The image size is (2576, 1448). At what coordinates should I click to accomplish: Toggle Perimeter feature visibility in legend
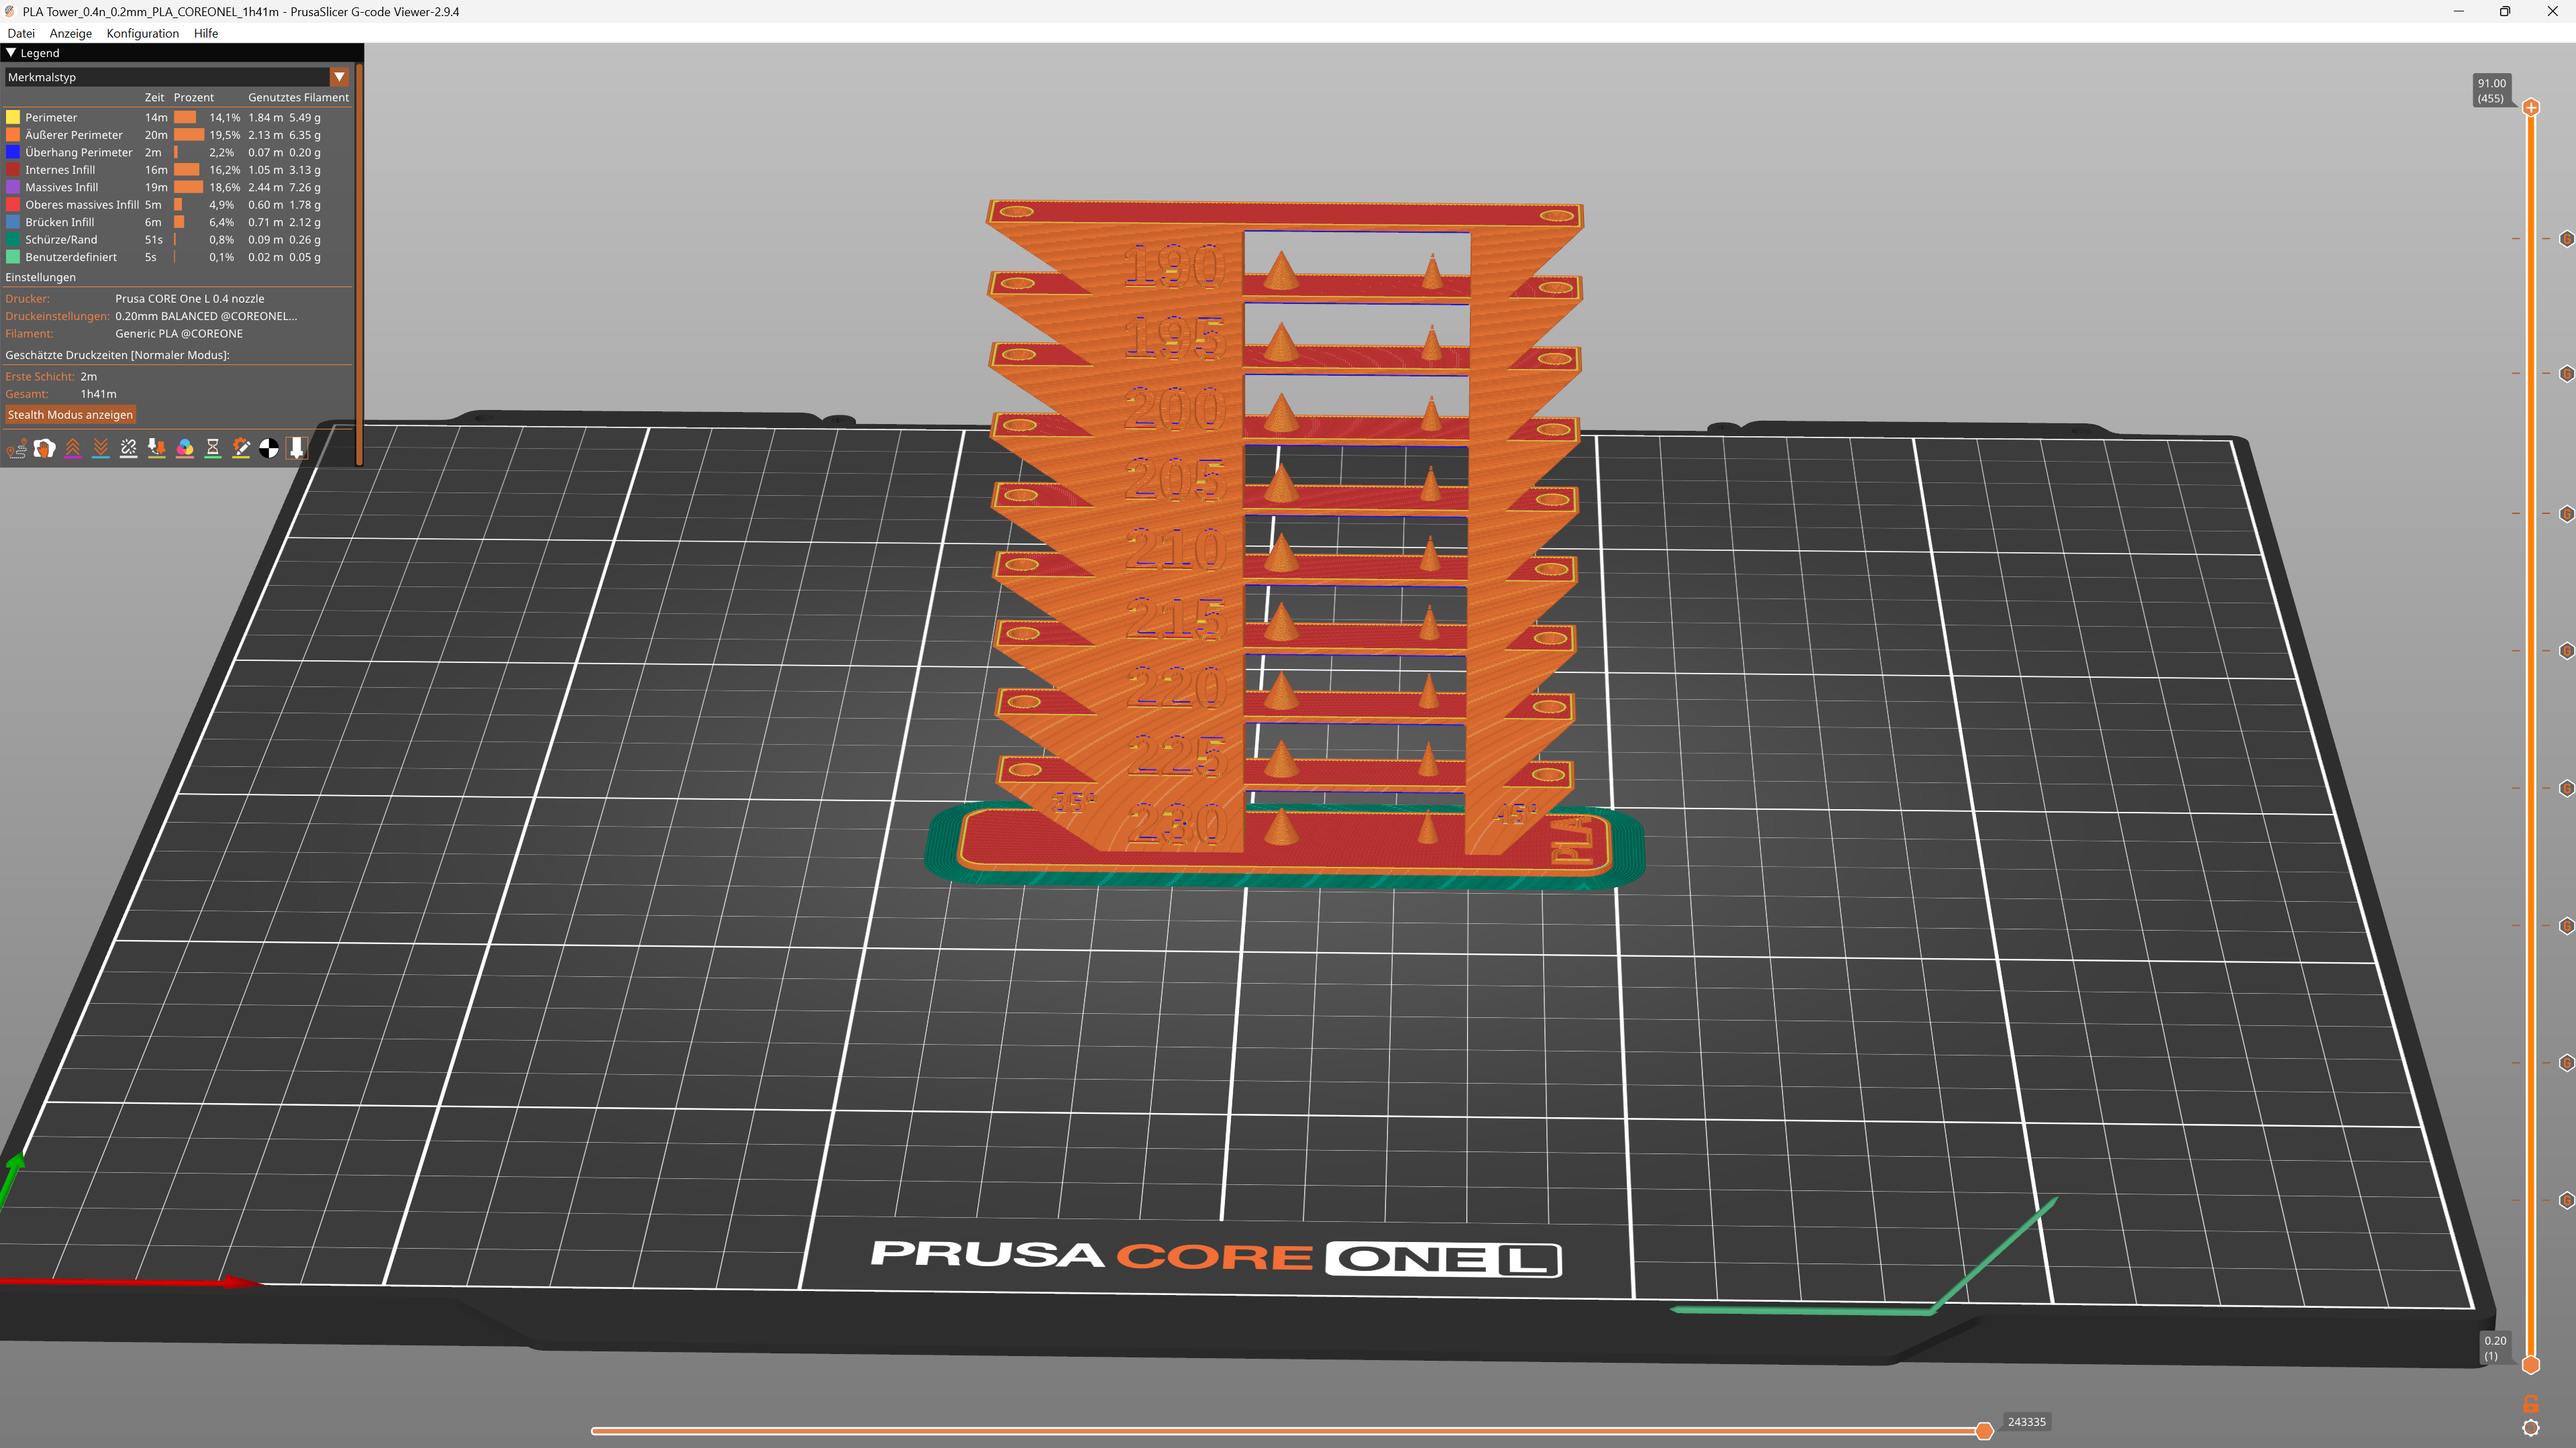pyautogui.click(x=177, y=117)
